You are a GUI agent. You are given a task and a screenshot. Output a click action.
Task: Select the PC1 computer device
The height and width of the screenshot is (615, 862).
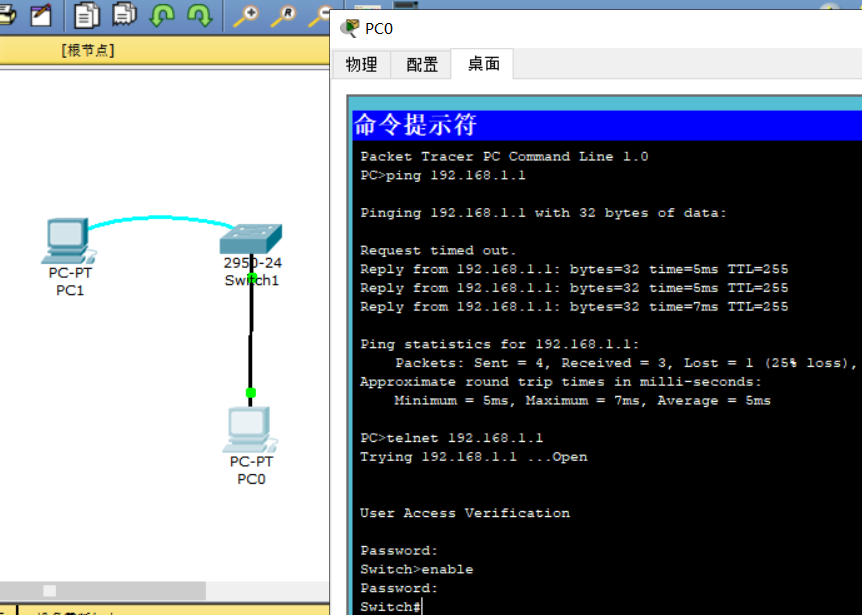(x=69, y=241)
